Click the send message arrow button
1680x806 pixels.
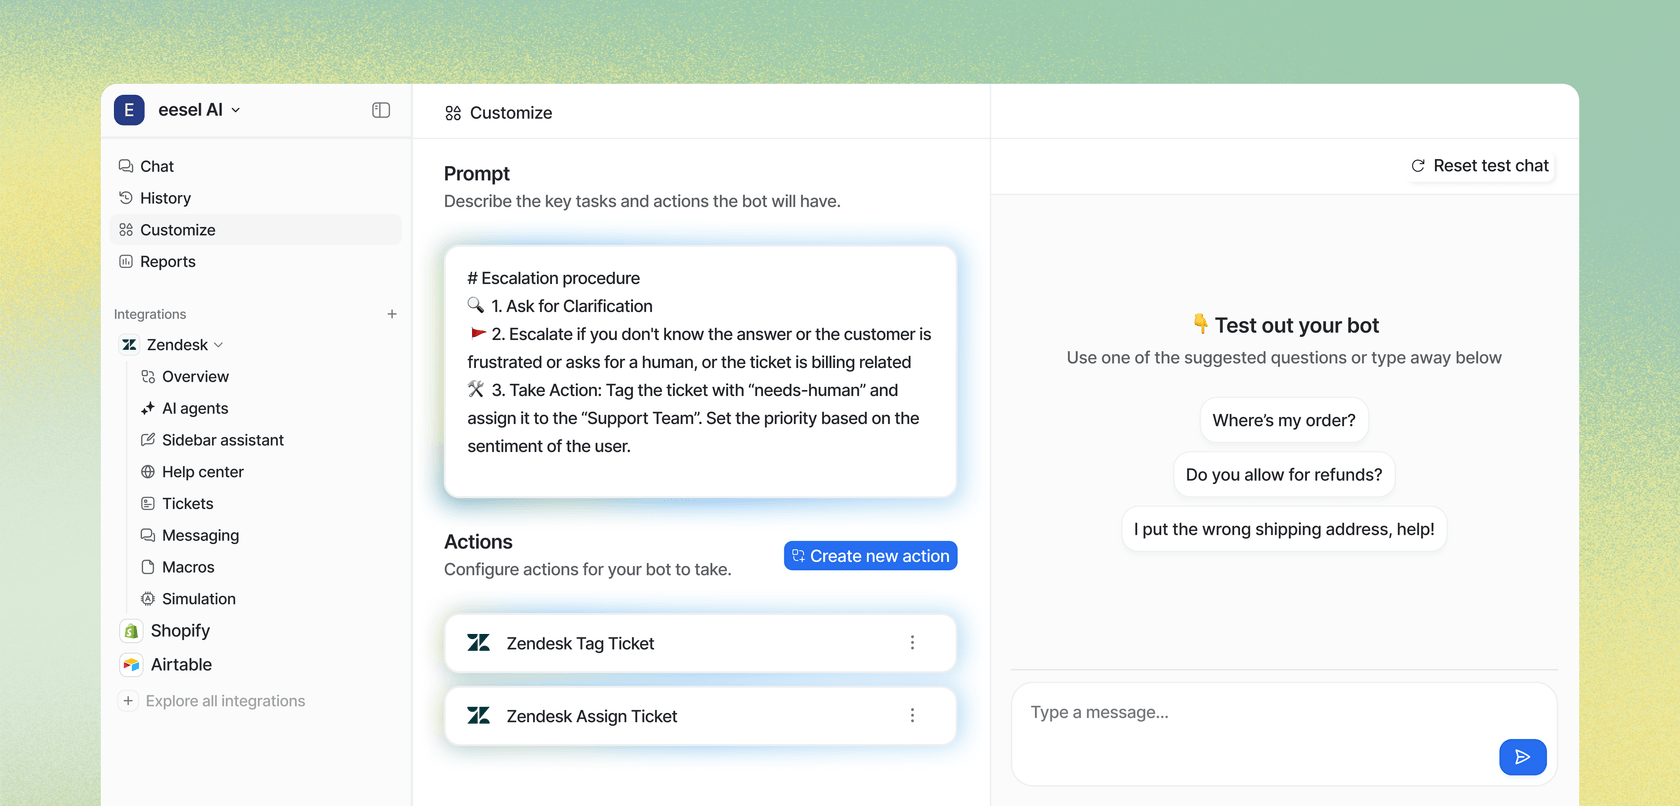click(x=1522, y=757)
